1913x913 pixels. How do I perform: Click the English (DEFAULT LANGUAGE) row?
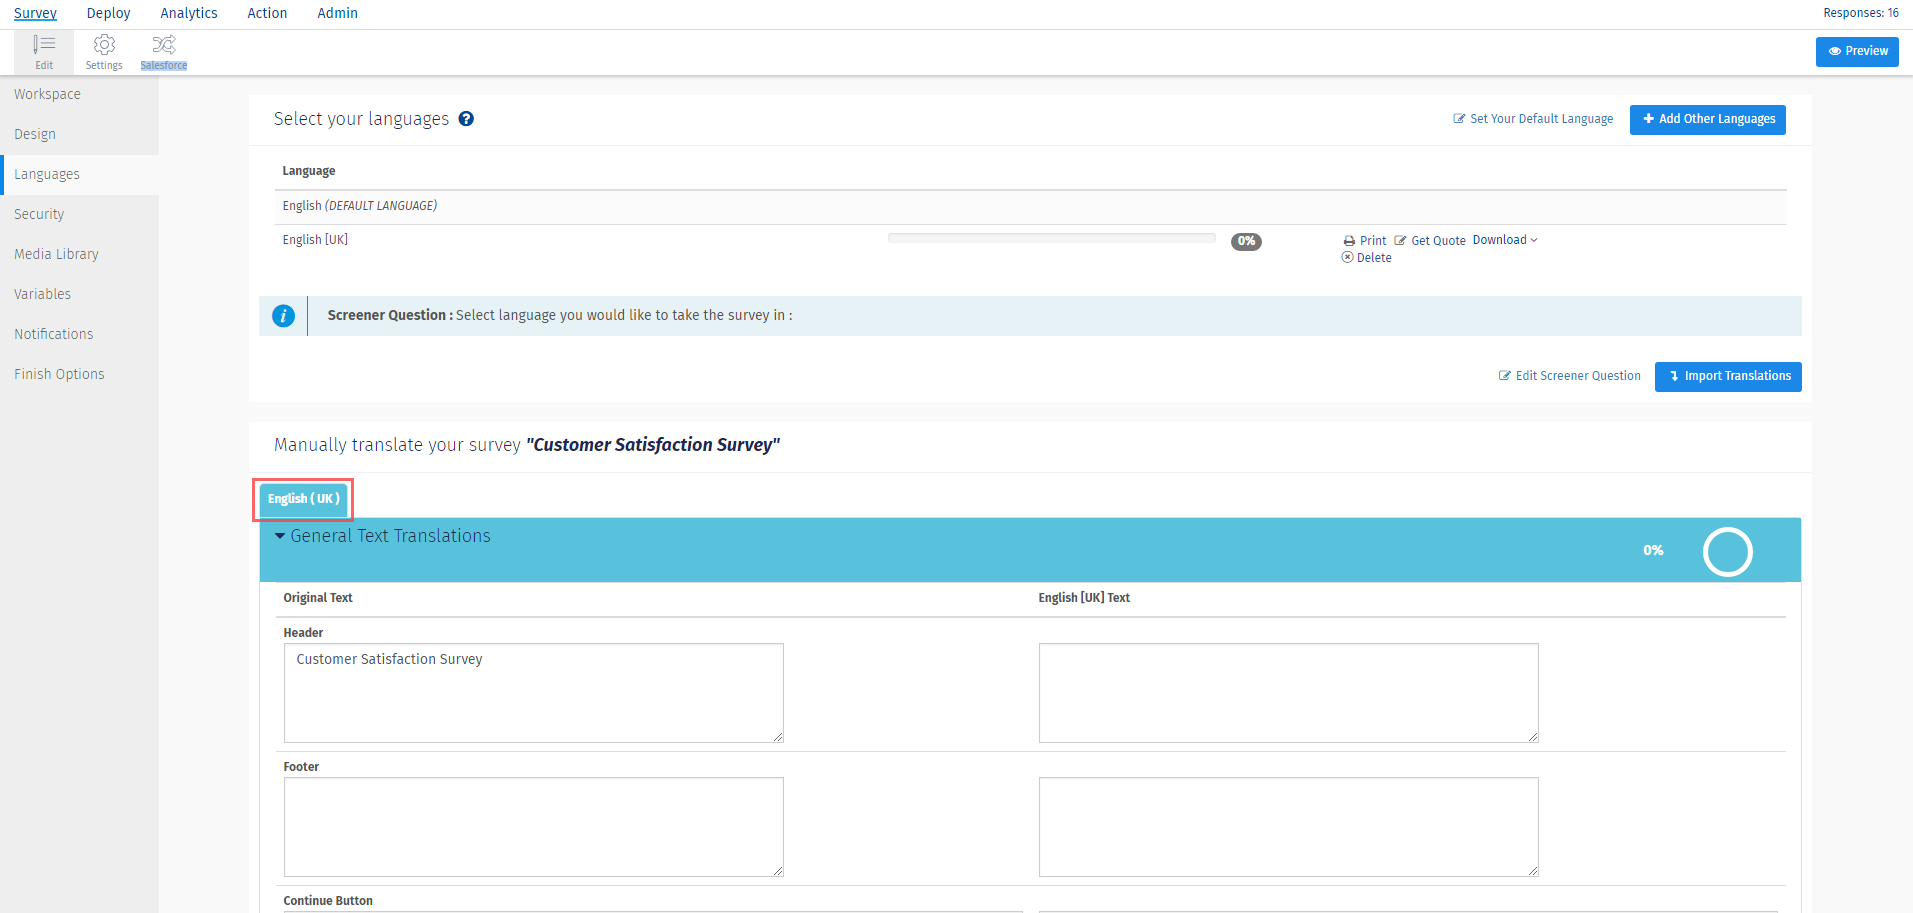(x=1030, y=206)
